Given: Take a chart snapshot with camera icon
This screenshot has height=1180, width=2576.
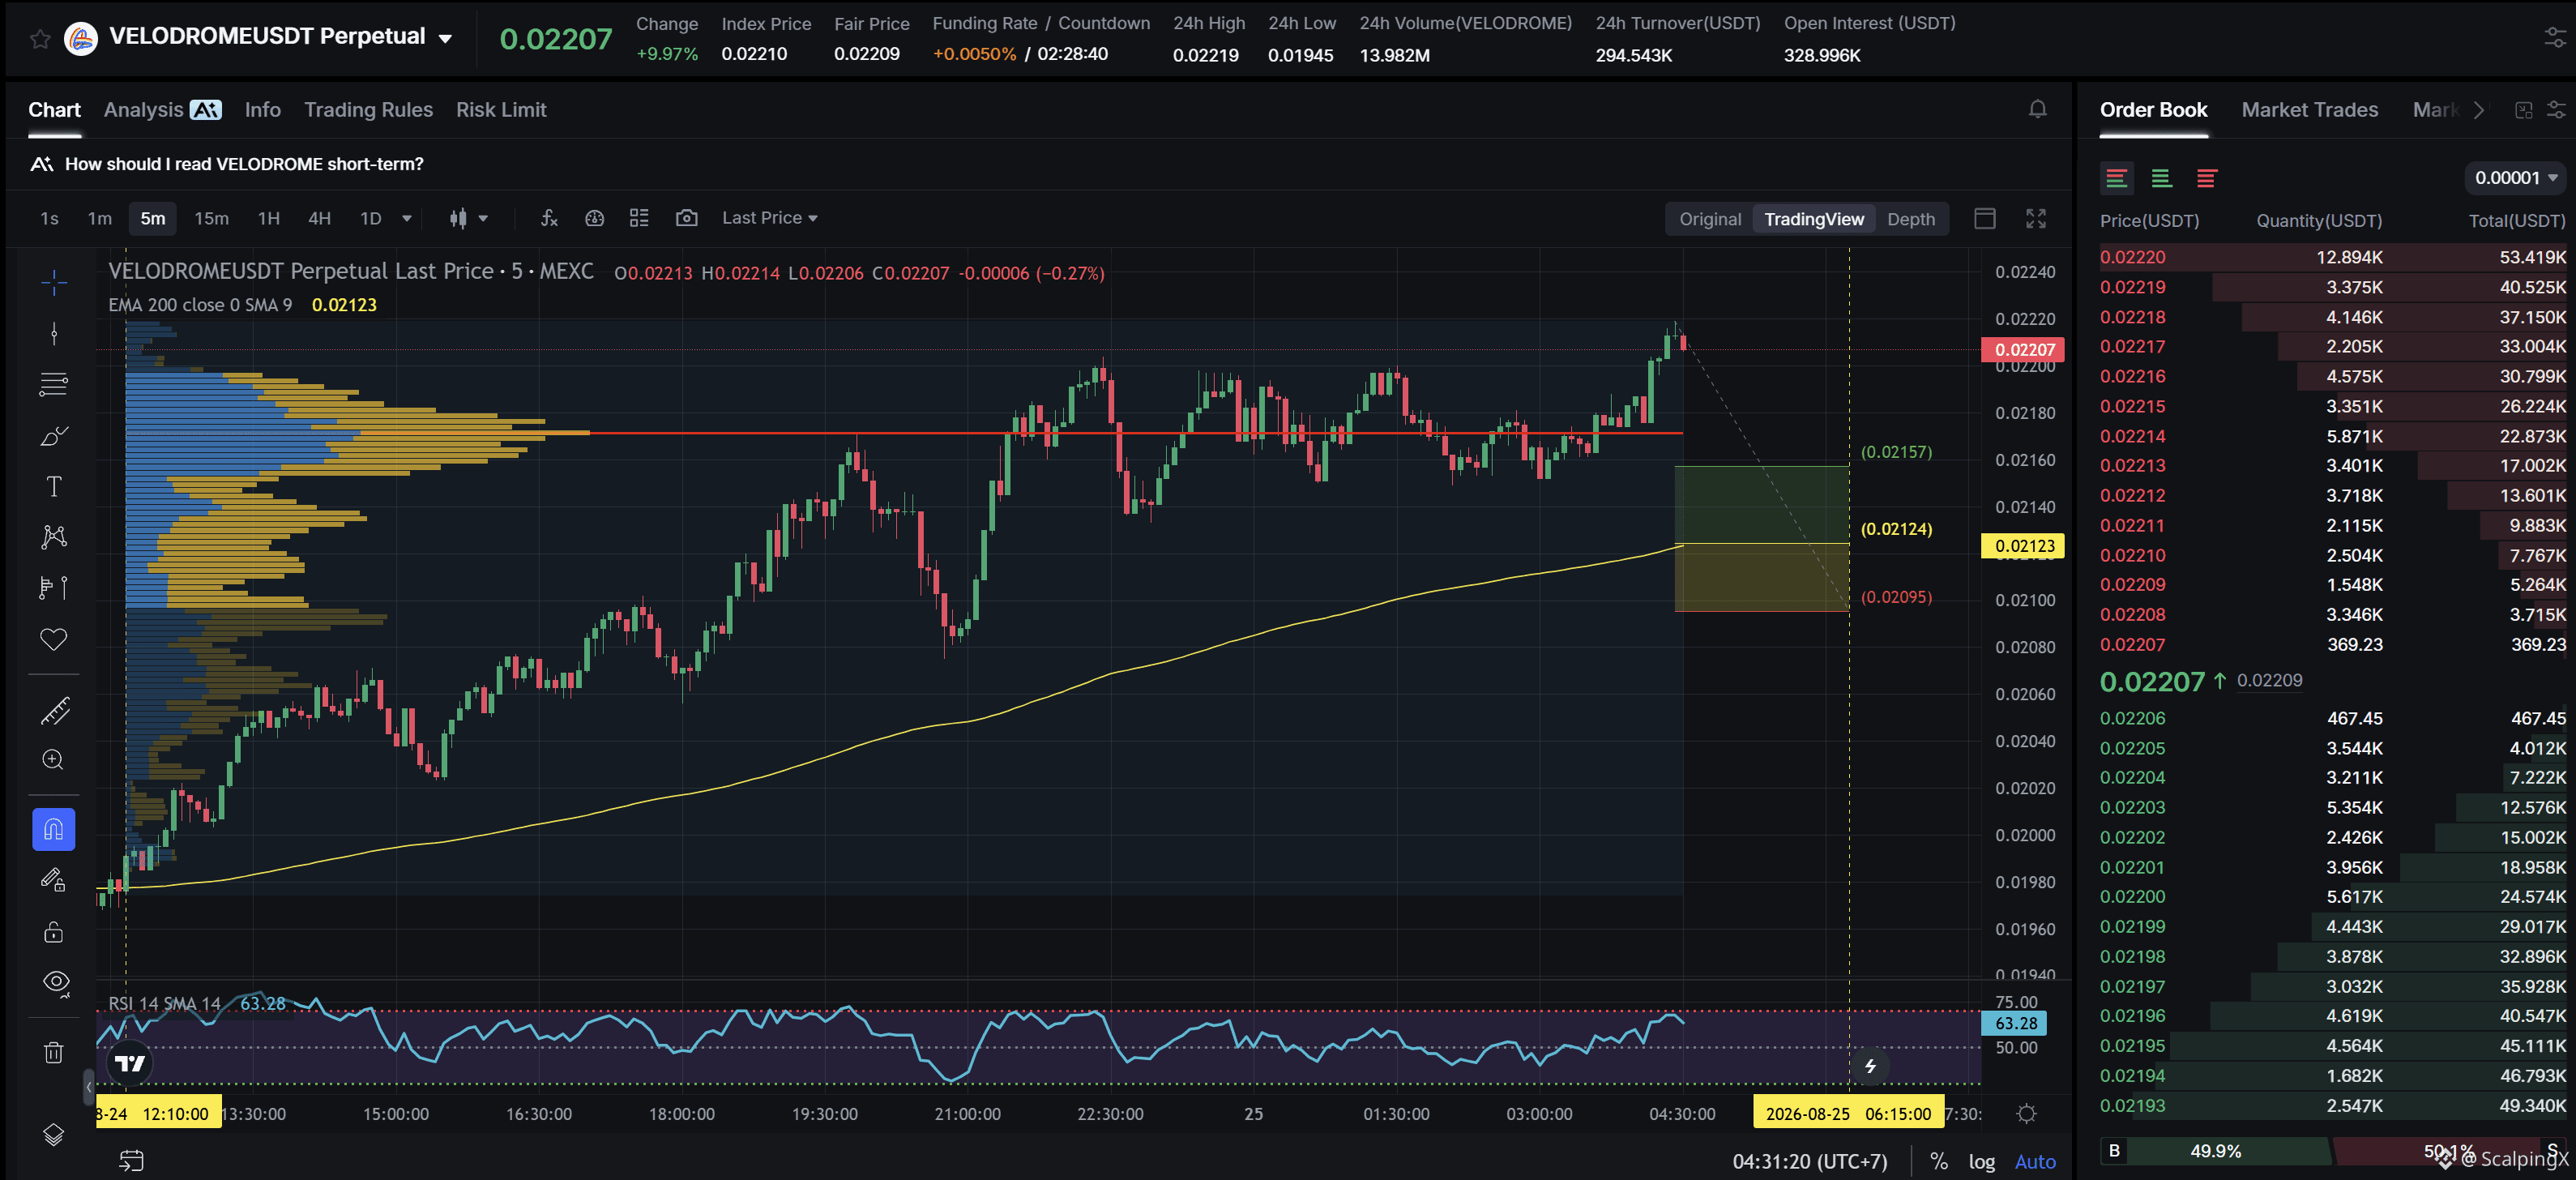Looking at the screenshot, I should (686, 218).
